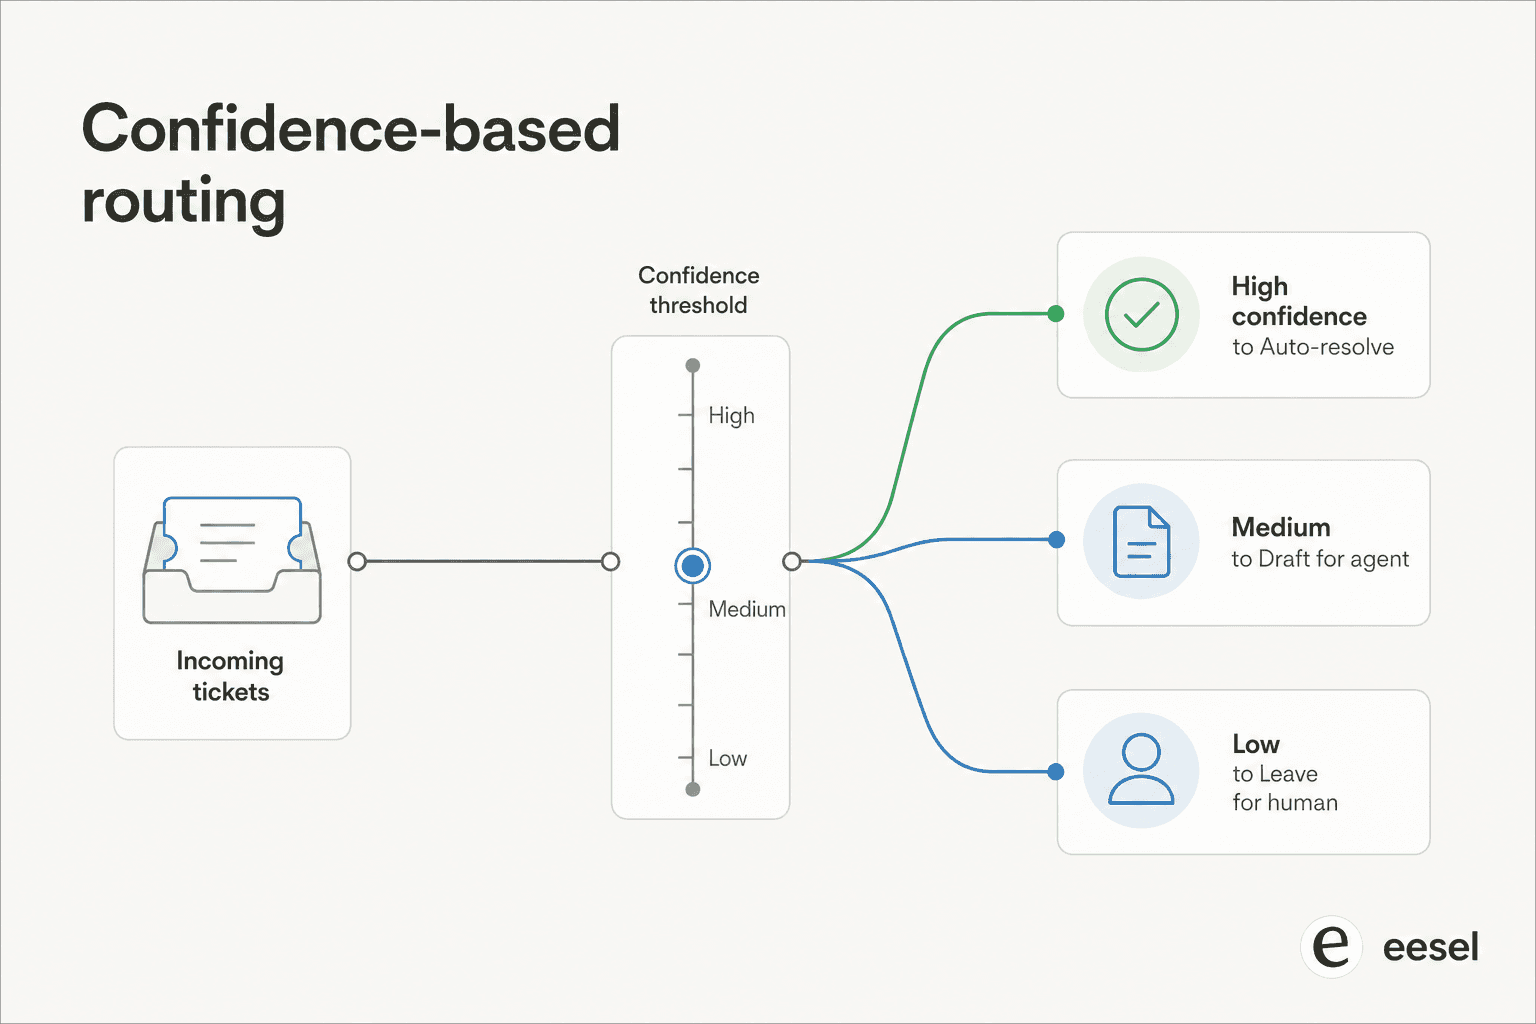
Task: Click the hollow input node on the slider panel's left edge
Action: click(x=610, y=562)
